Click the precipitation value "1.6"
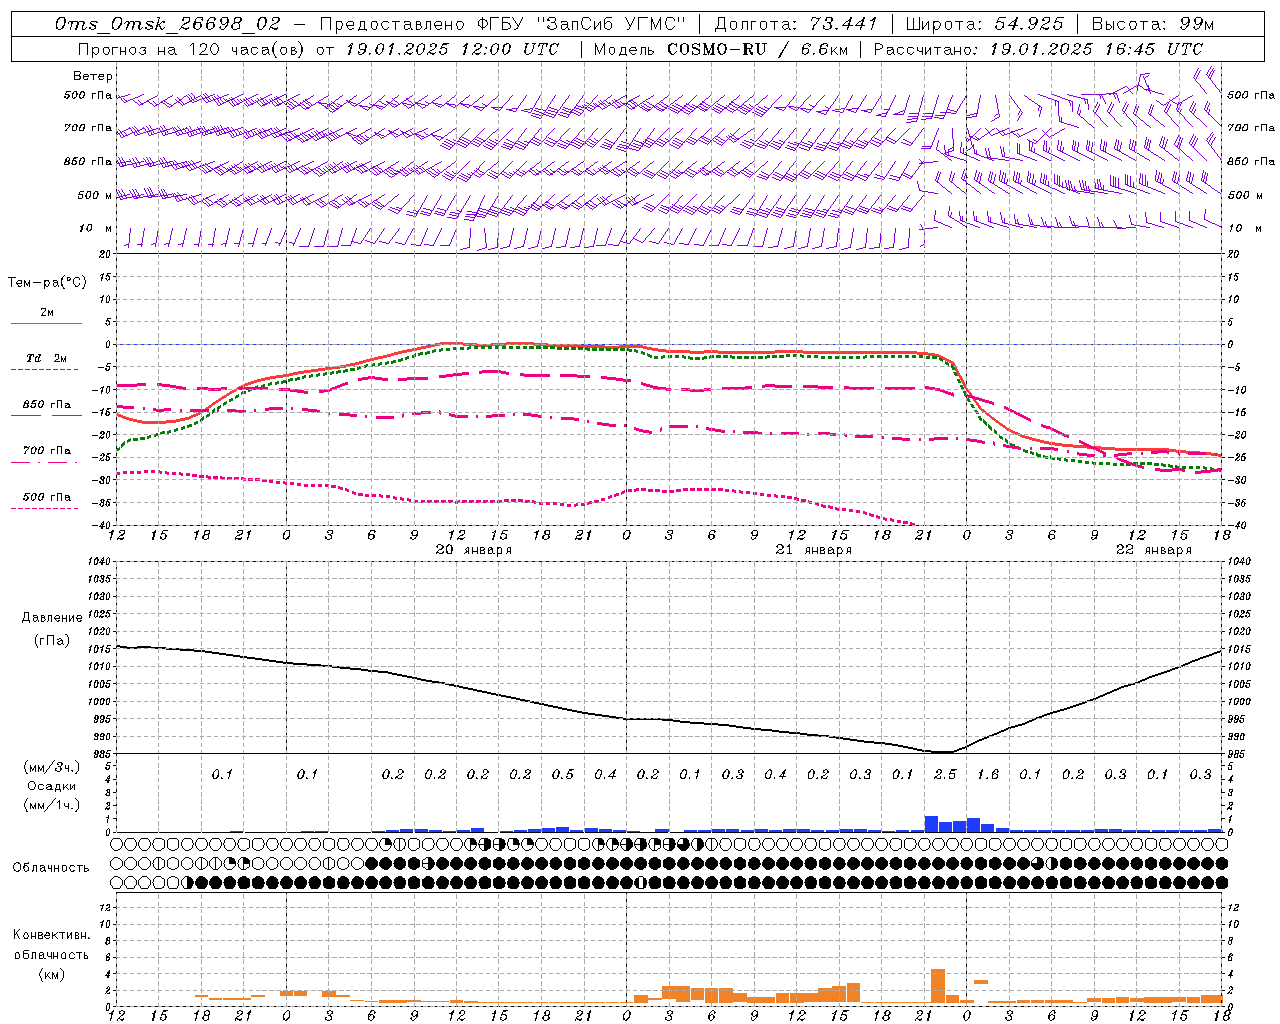Image resolution: width=1280 pixels, height=1024 pixels. pos(988,775)
